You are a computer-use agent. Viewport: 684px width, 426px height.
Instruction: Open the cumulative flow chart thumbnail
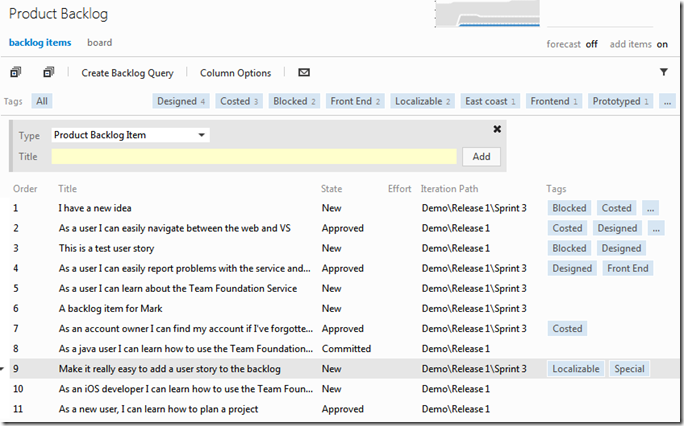point(487,14)
